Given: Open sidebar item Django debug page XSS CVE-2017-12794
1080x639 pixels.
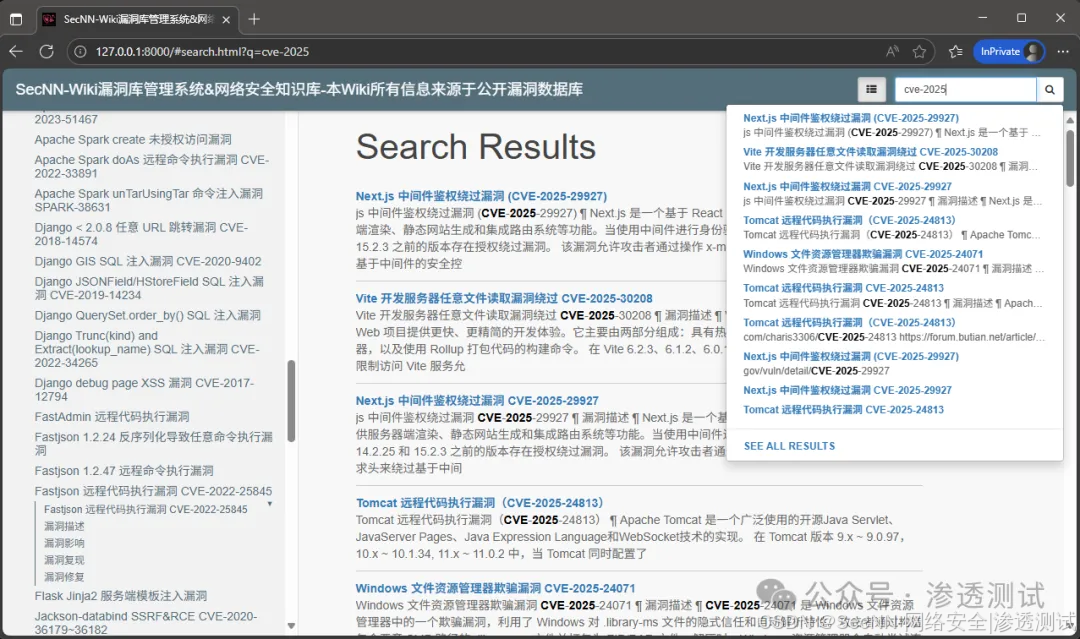Looking at the screenshot, I should (145, 389).
